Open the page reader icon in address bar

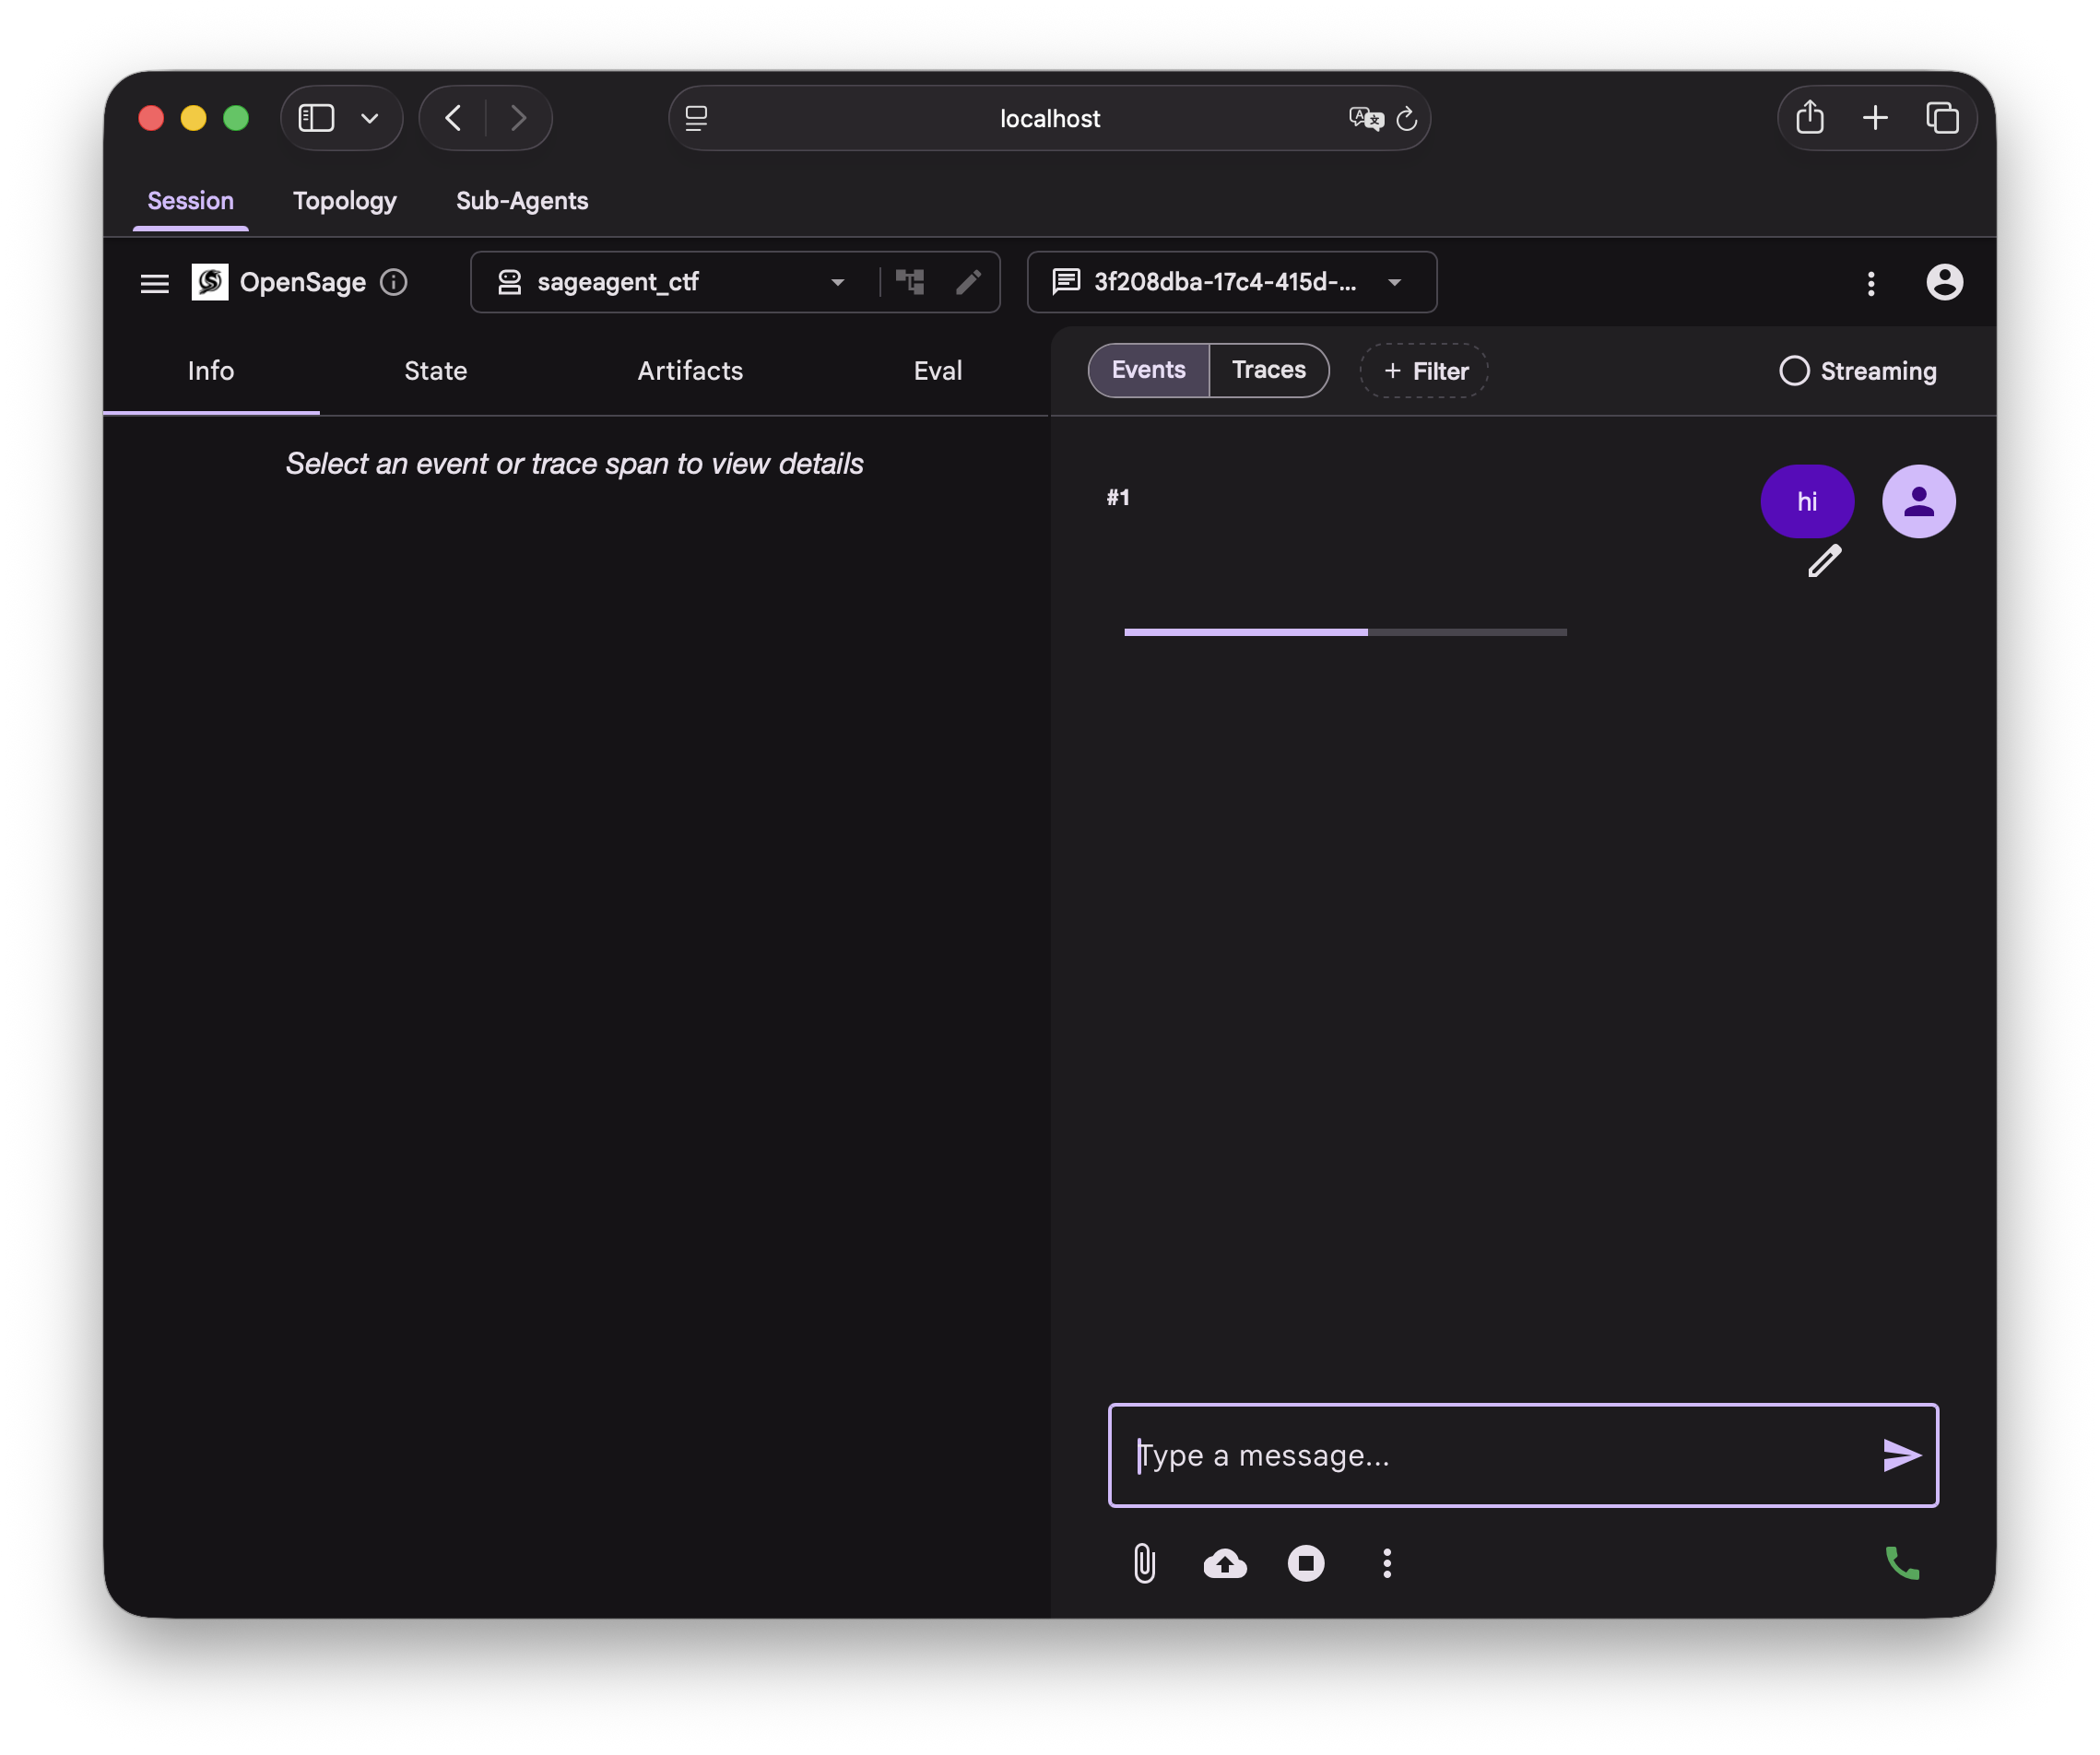696,119
